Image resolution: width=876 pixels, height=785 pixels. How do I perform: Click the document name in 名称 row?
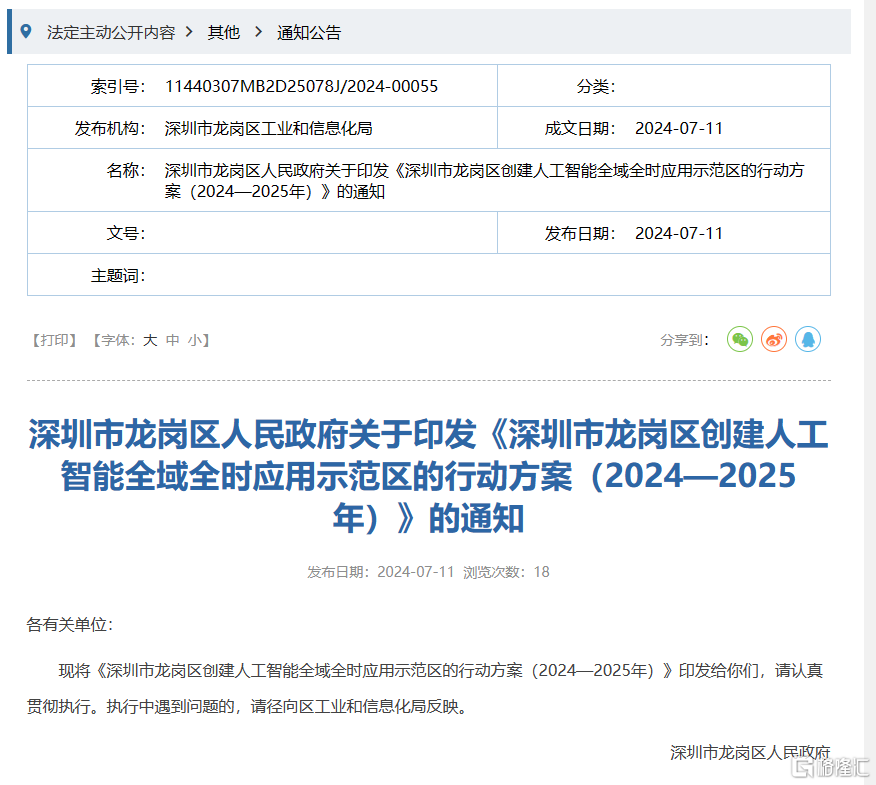484,180
